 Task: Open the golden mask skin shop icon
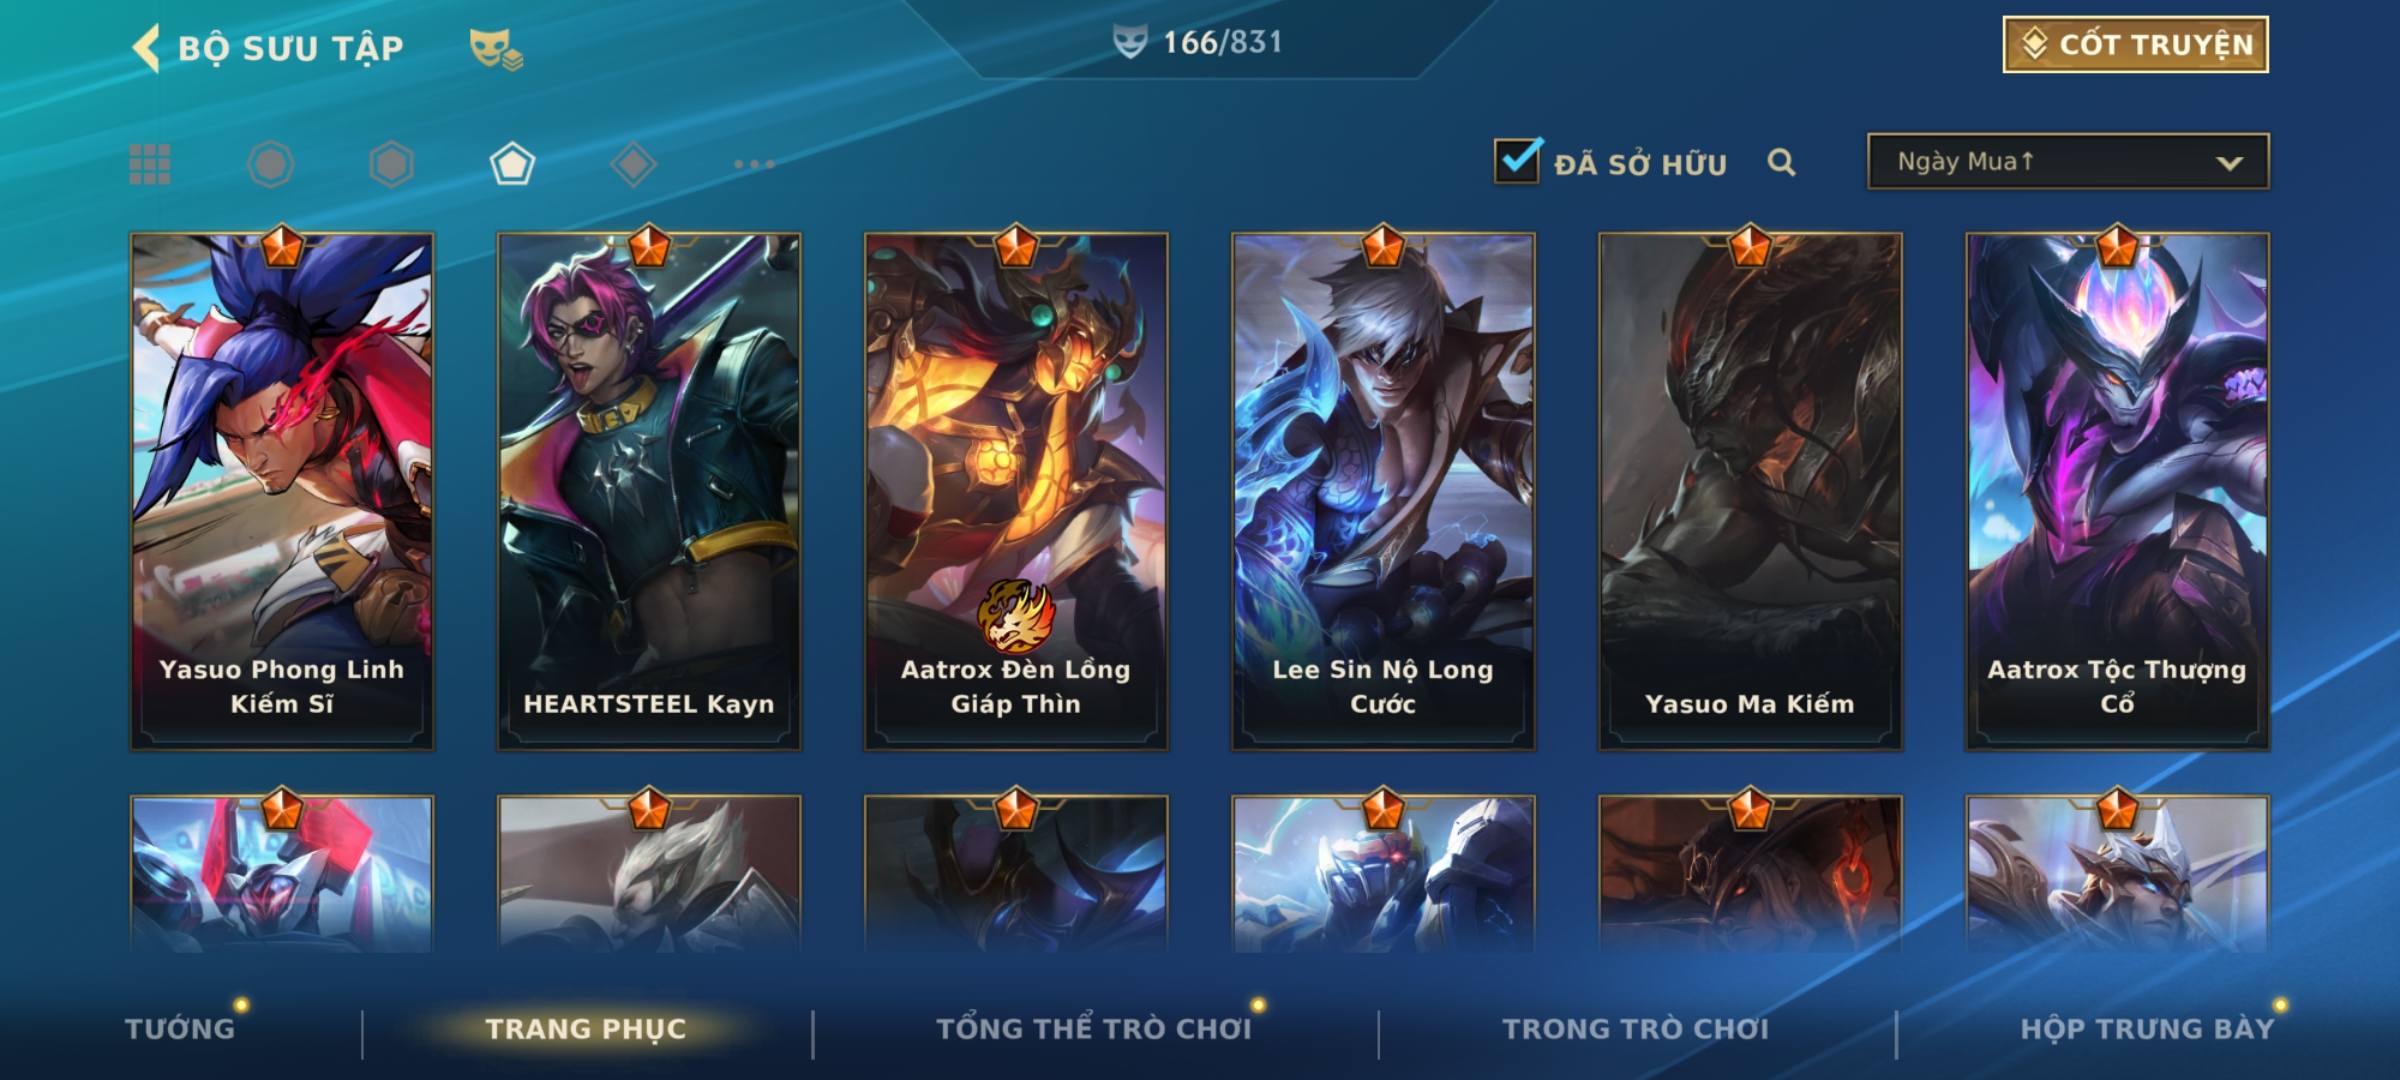coord(496,48)
